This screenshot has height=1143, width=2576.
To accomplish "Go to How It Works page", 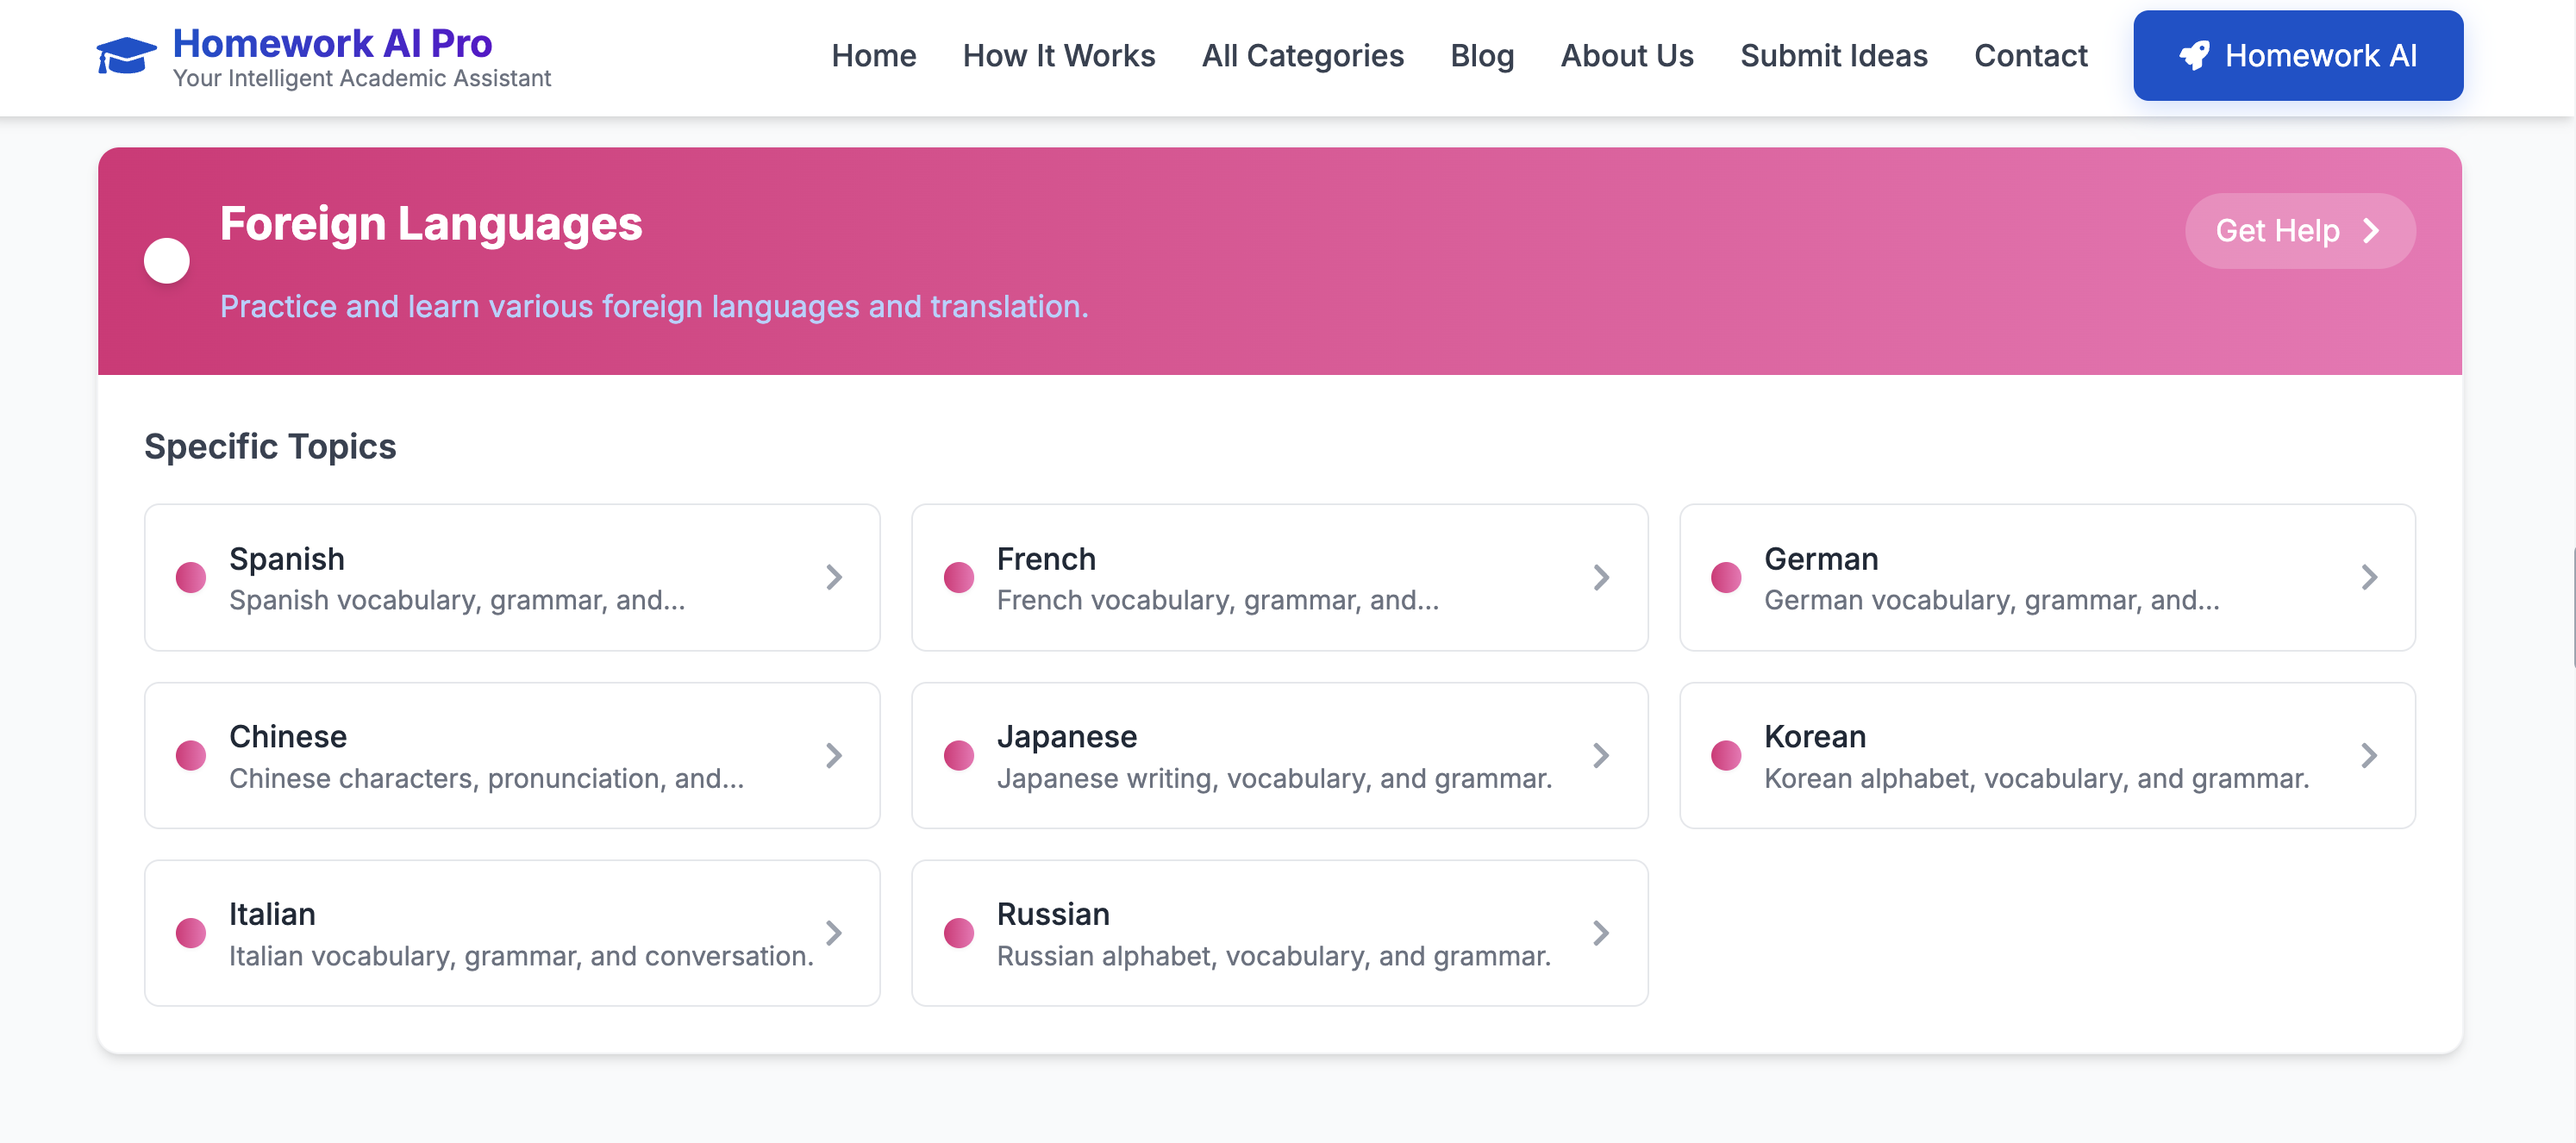I will point(1058,56).
